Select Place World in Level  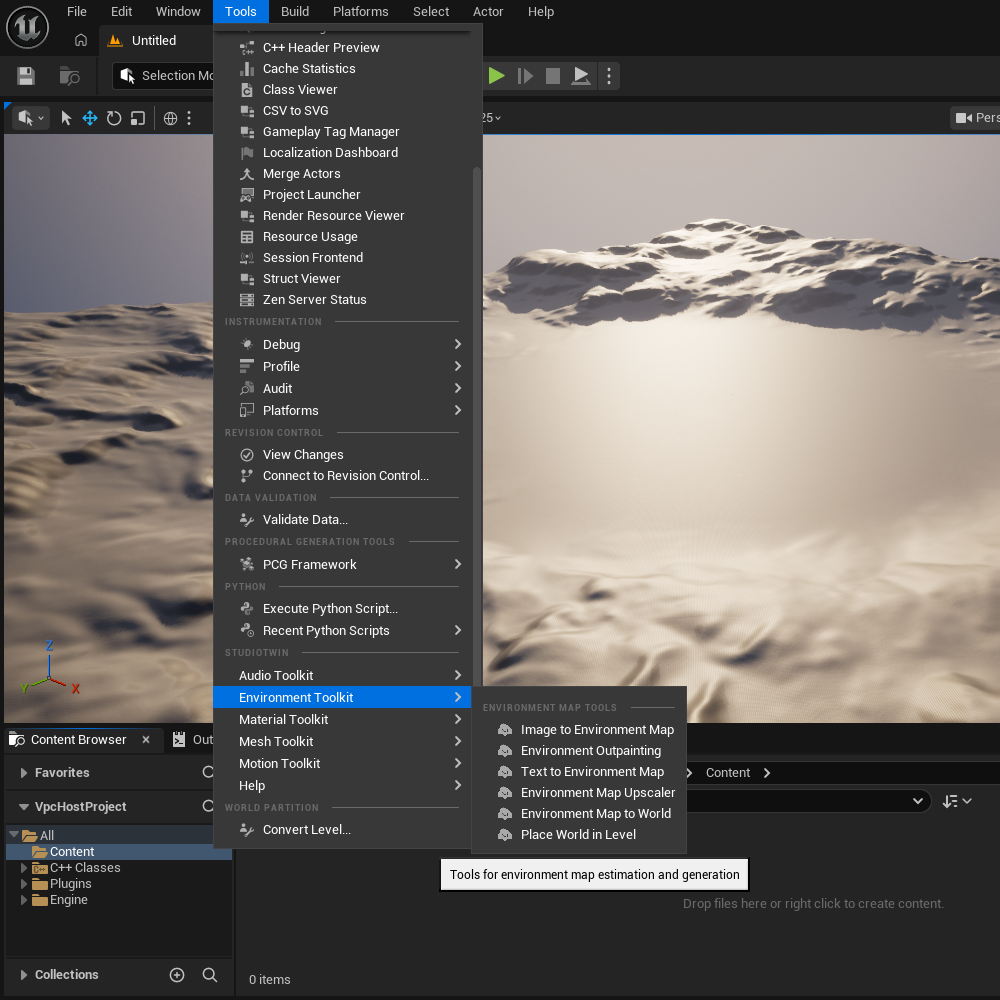point(579,835)
